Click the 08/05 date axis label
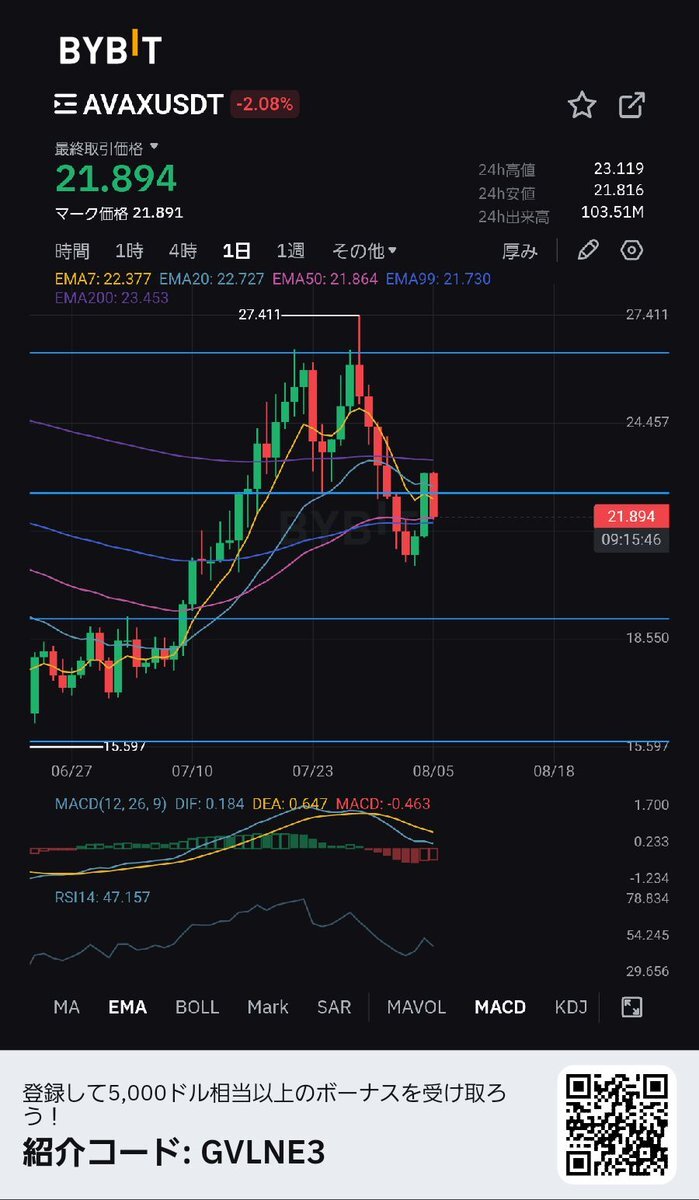This screenshot has height=1200, width=699. [433, 772]
